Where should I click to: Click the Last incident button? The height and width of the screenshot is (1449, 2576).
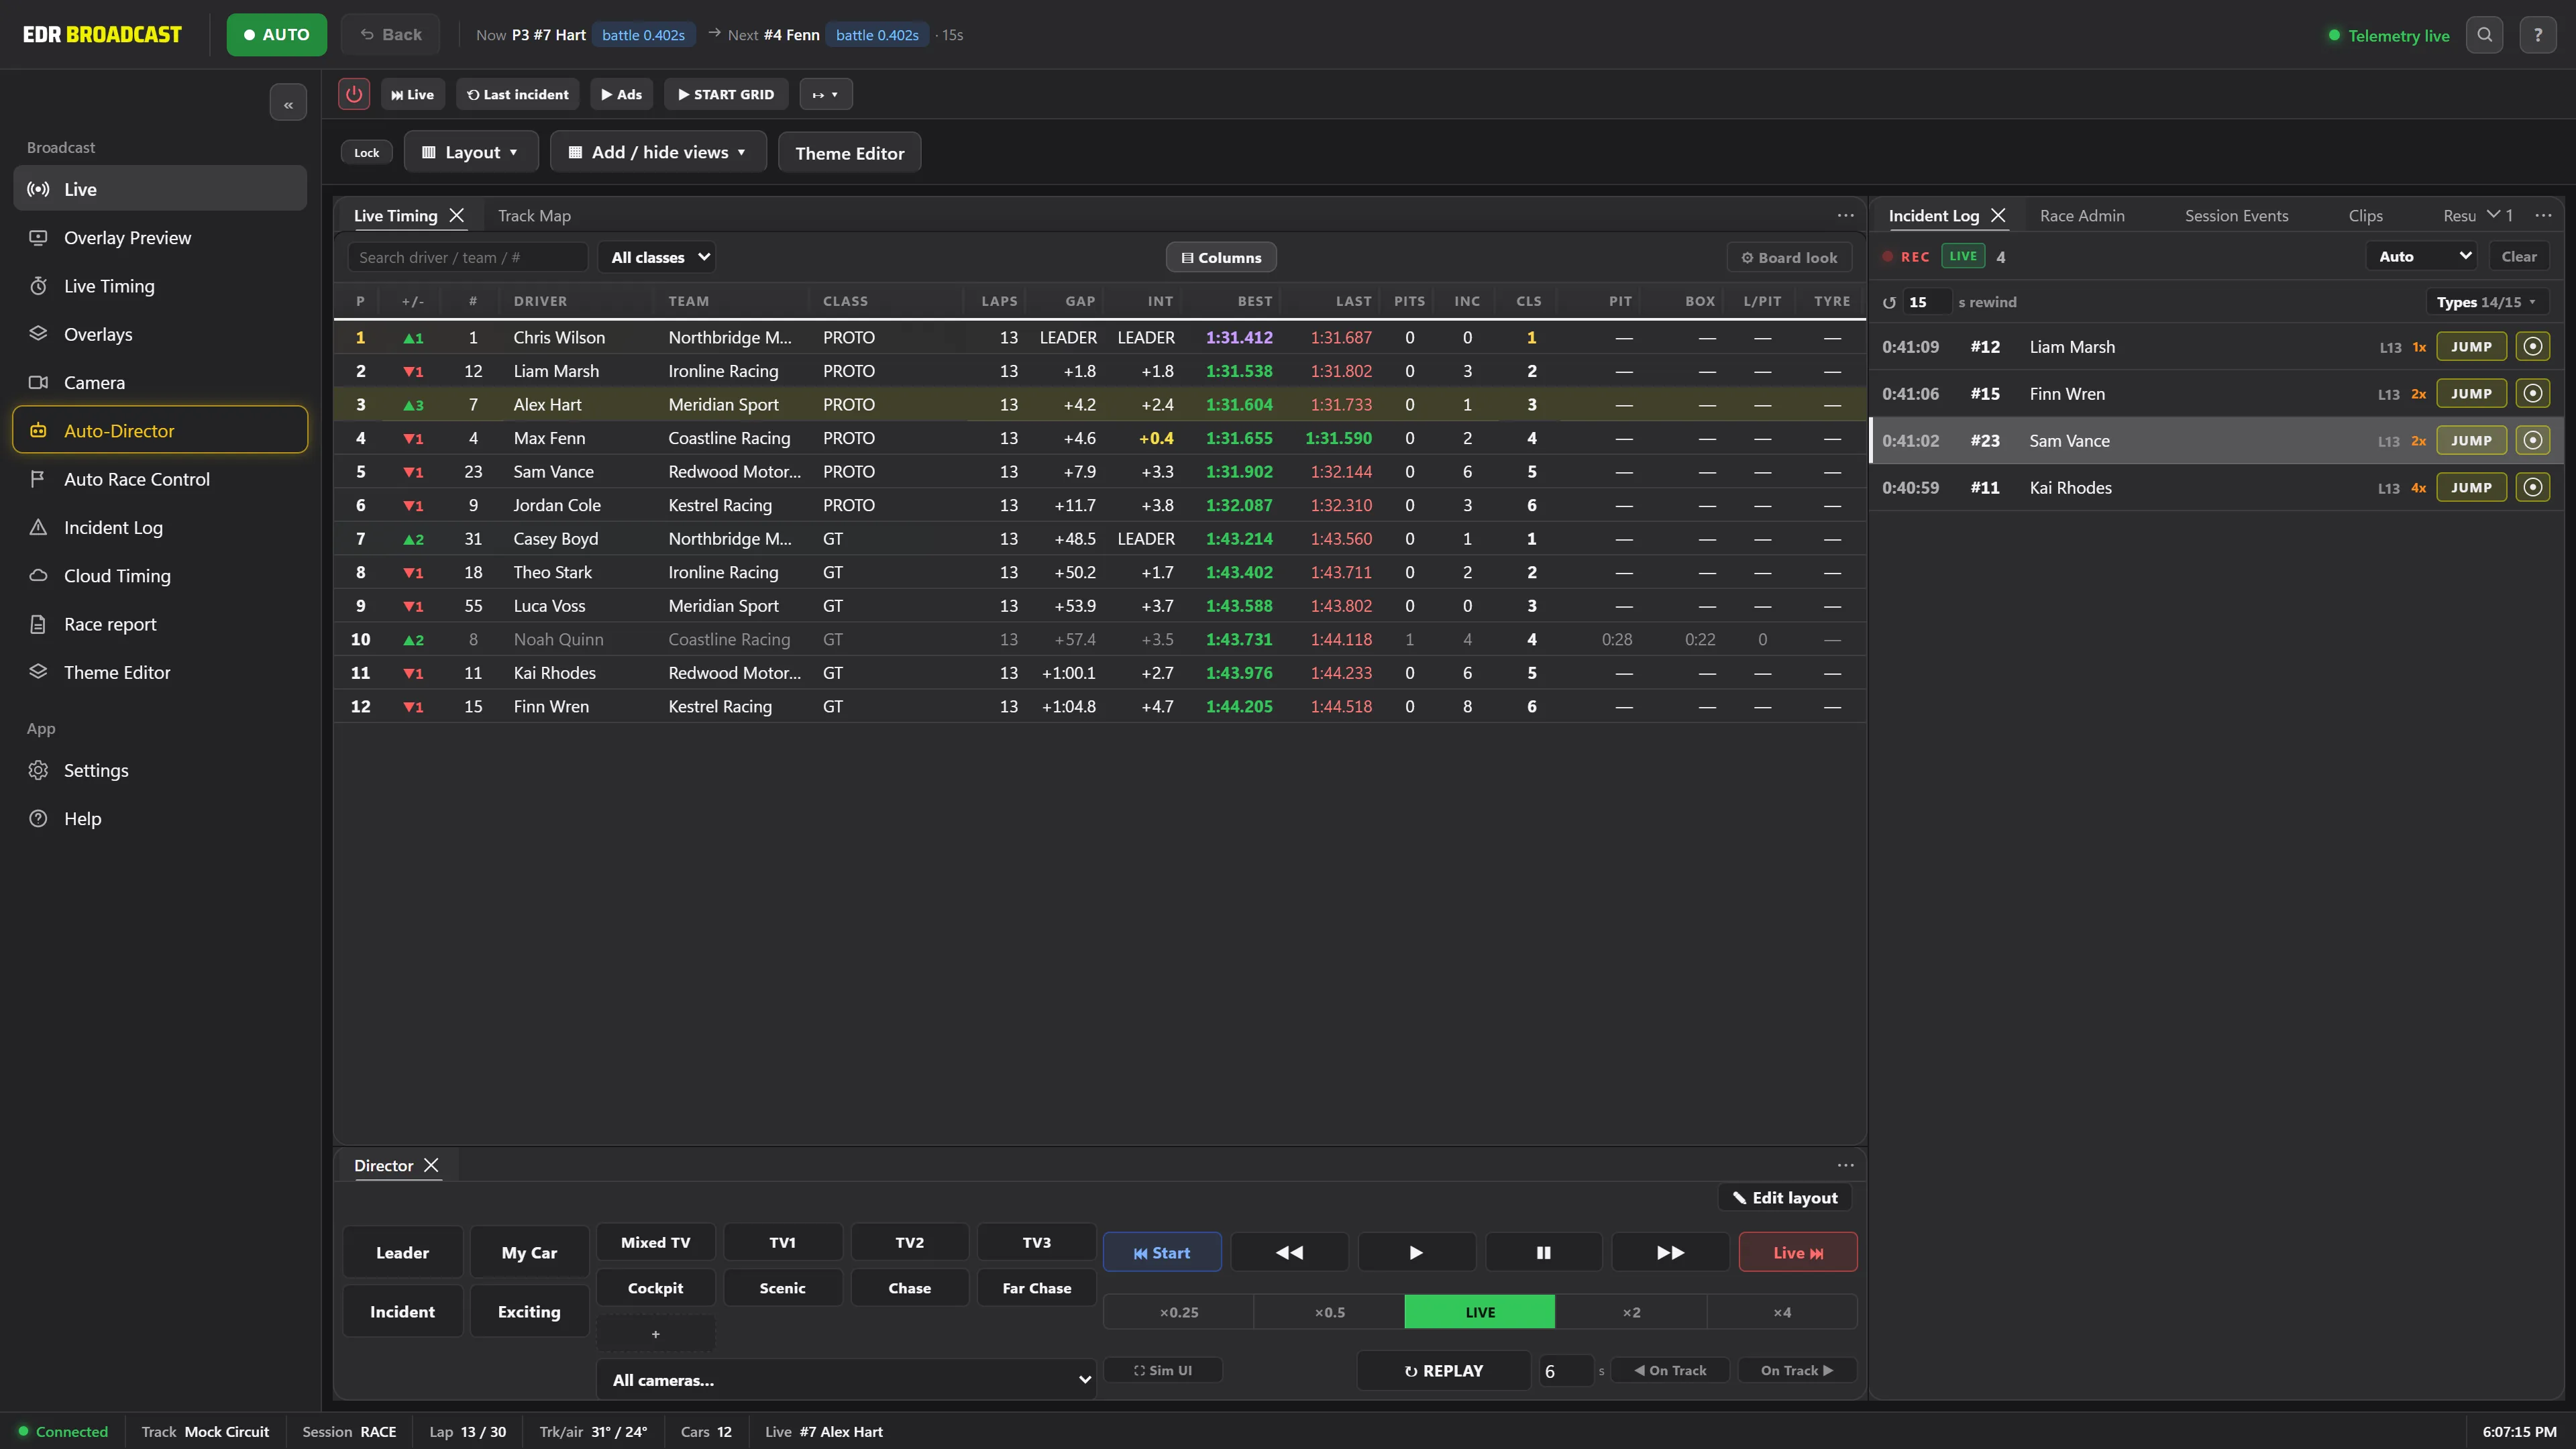[518, 95]
